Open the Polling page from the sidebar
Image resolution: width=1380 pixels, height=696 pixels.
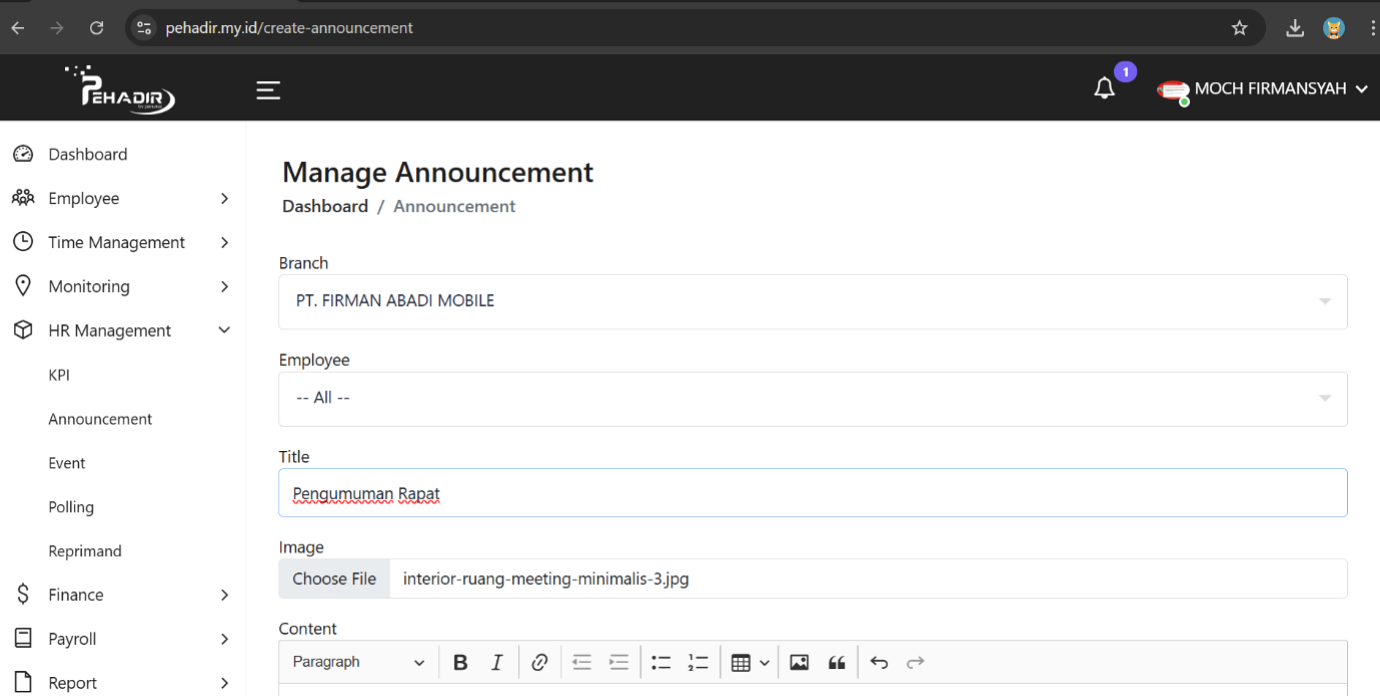pyautogui.click(x=71, y=506)
